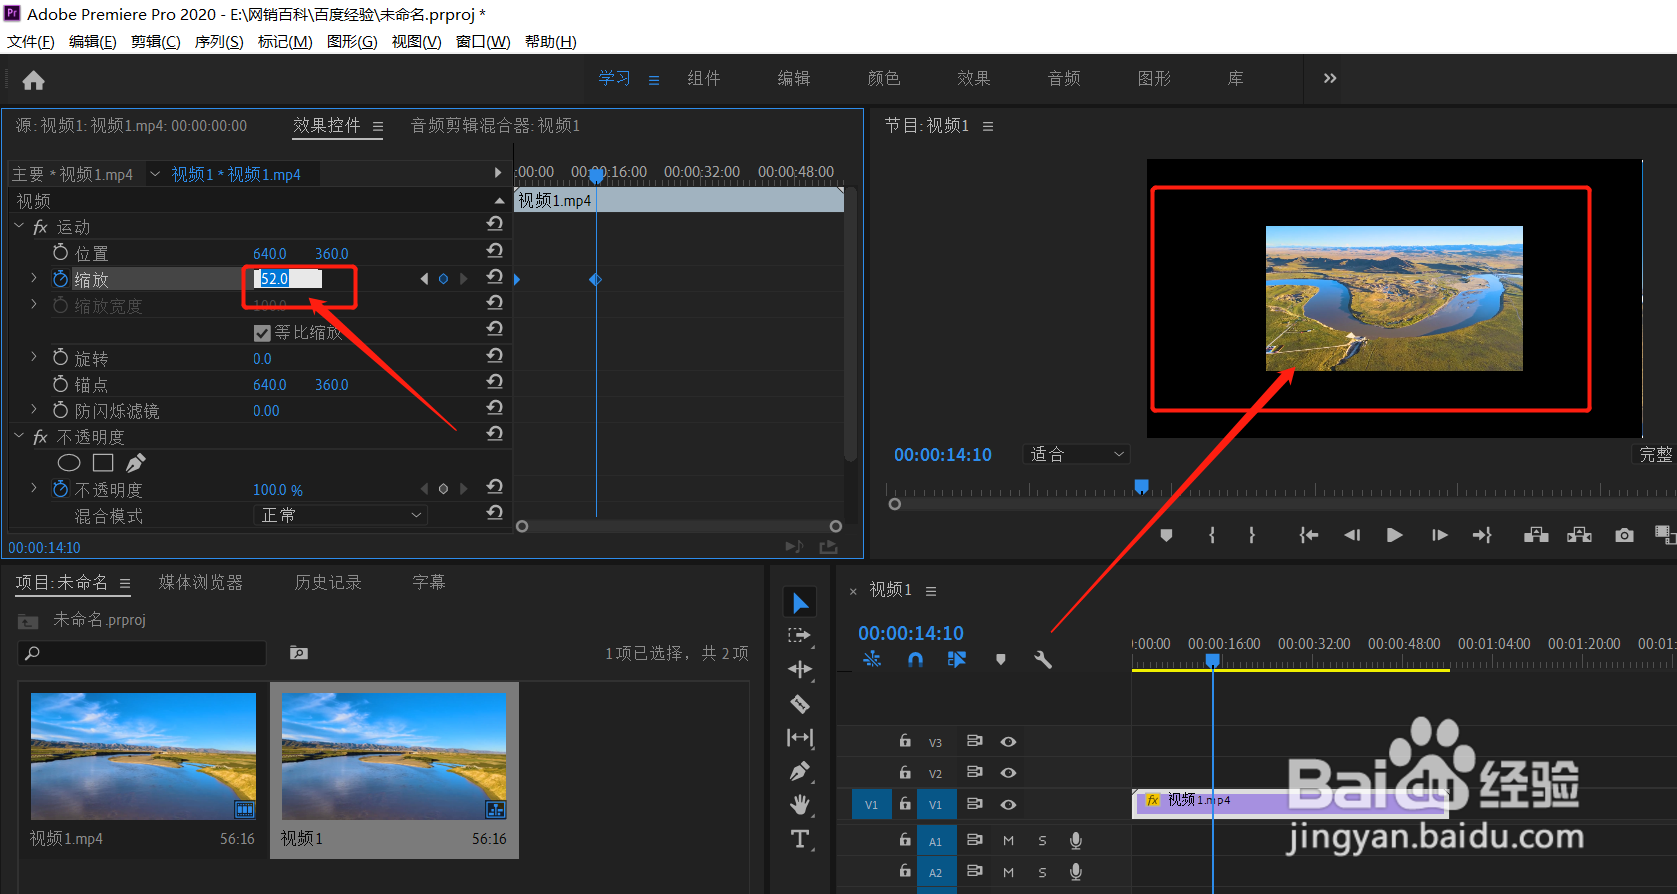Toggle 等比缩放 checkbox
1677x894 pixels.
[x=262, y=333]
